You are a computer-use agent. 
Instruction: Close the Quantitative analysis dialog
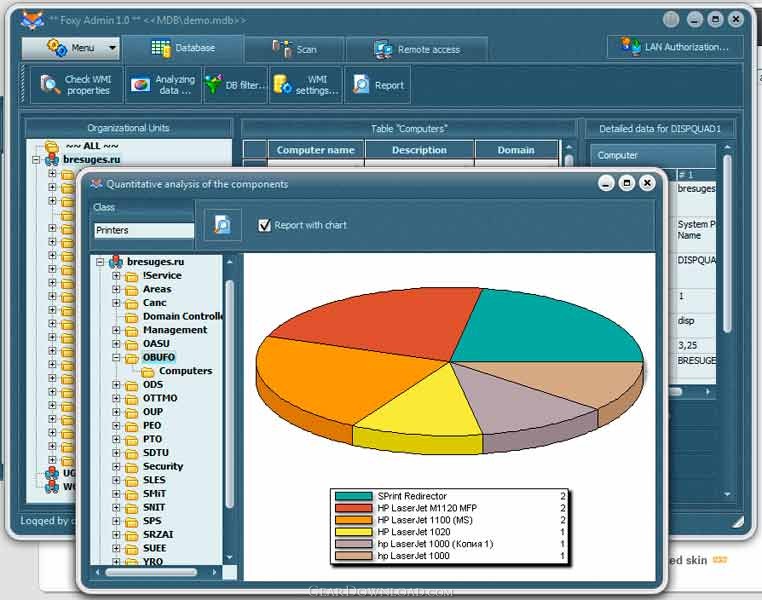tap(647, 183)
